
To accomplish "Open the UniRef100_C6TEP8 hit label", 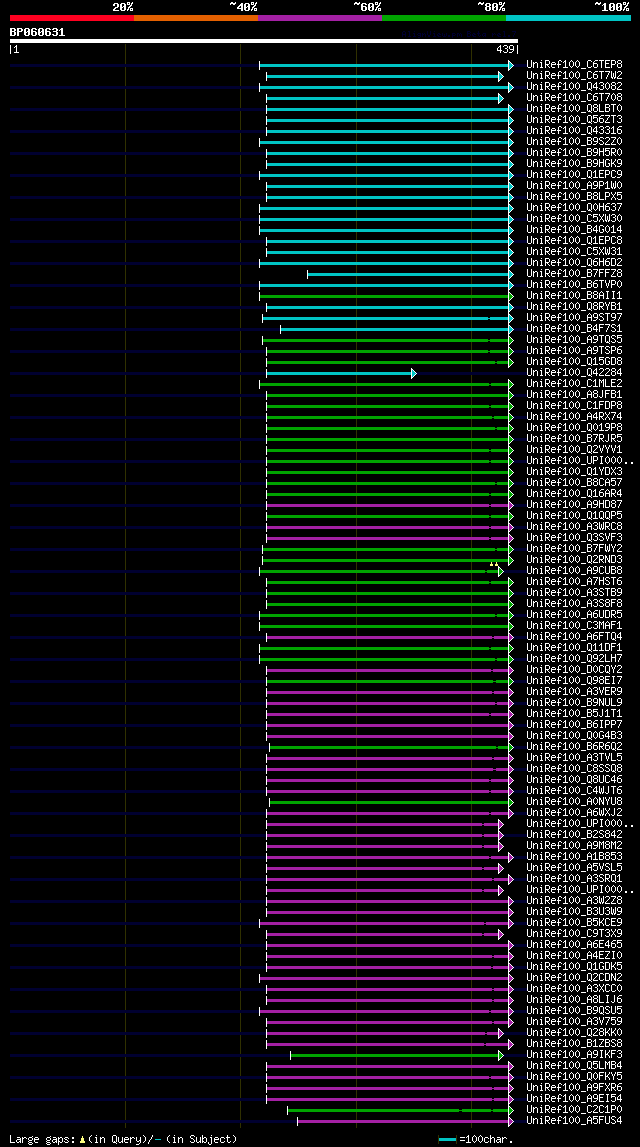I will tap(574, 64).
